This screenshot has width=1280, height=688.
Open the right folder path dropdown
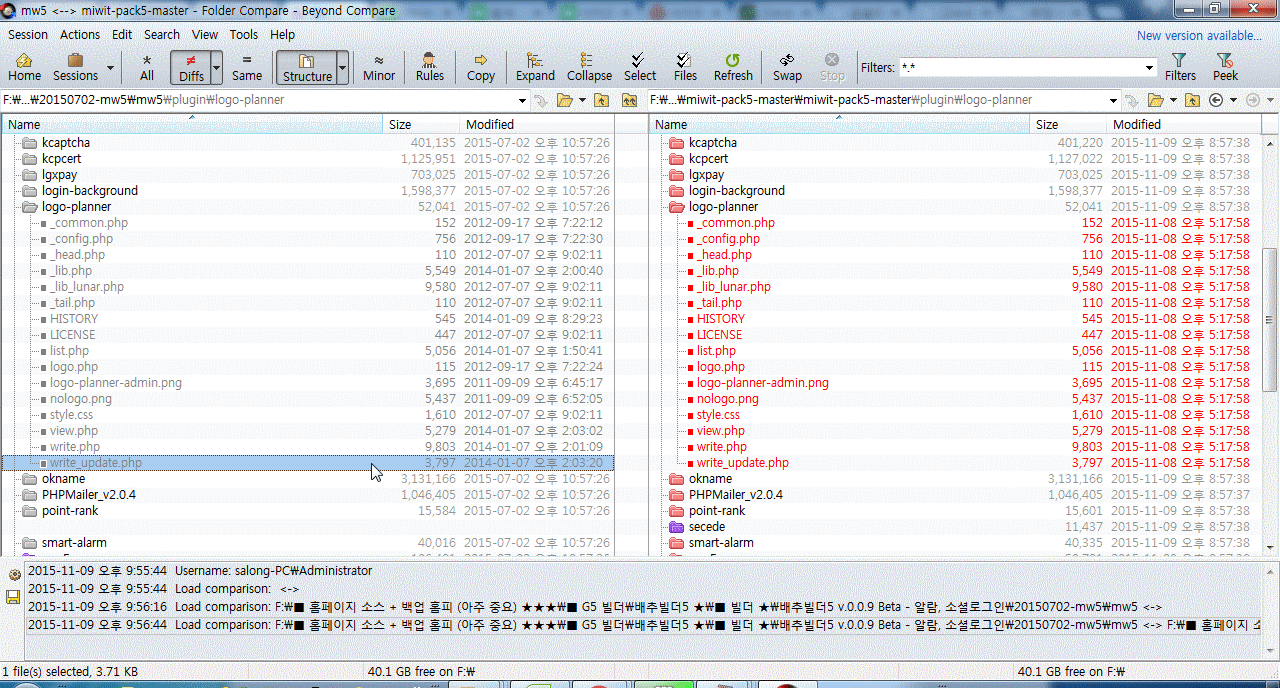pos(1113,100)
